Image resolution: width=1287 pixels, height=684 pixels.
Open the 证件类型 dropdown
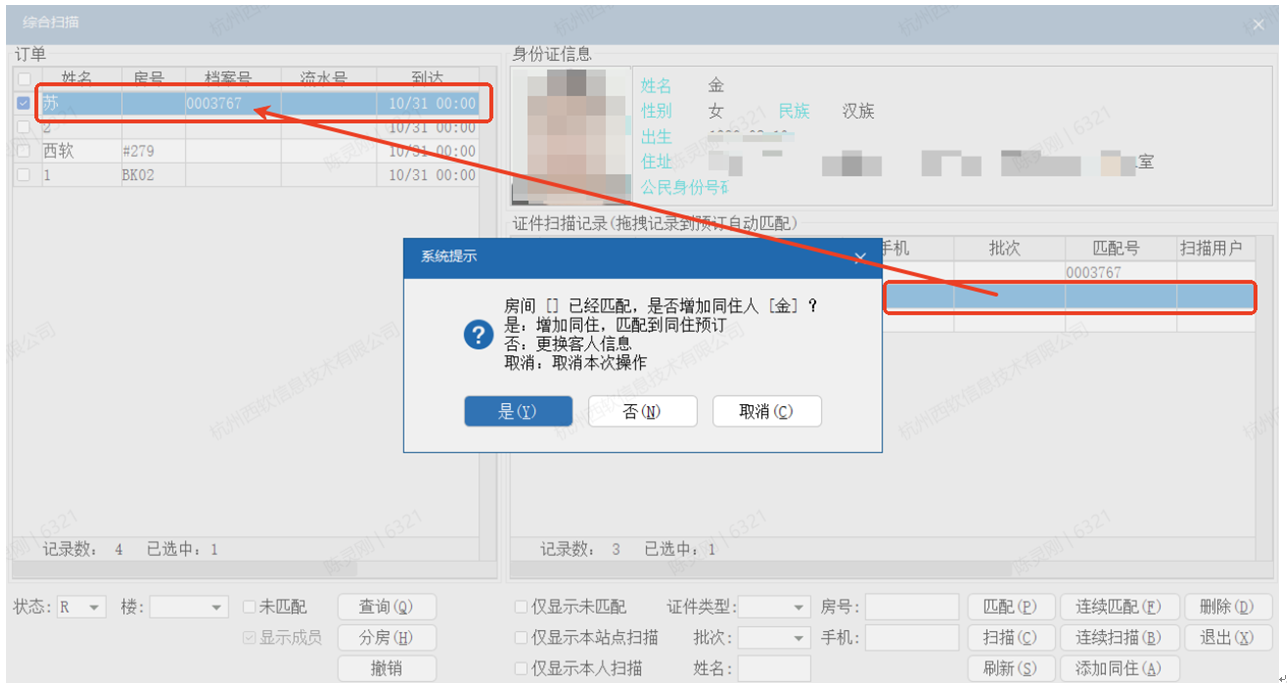(x=774, y=607)
